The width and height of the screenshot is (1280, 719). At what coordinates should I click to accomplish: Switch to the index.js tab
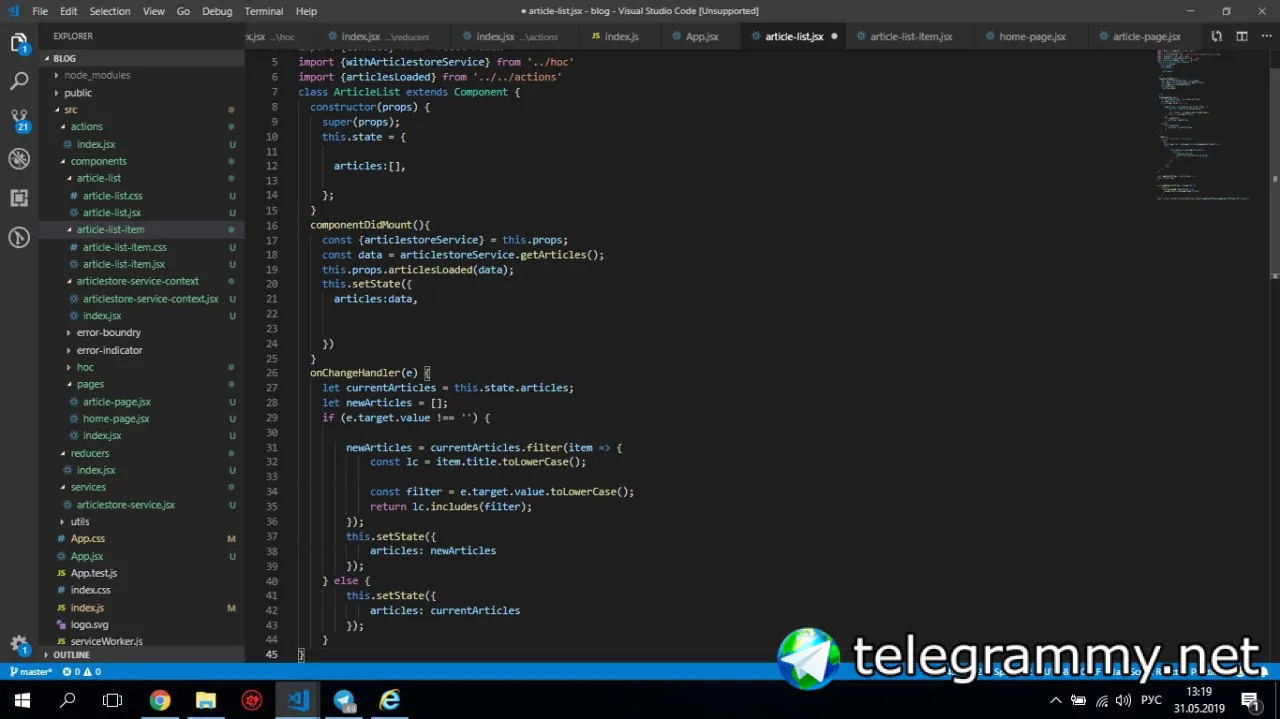coord(621,36)
